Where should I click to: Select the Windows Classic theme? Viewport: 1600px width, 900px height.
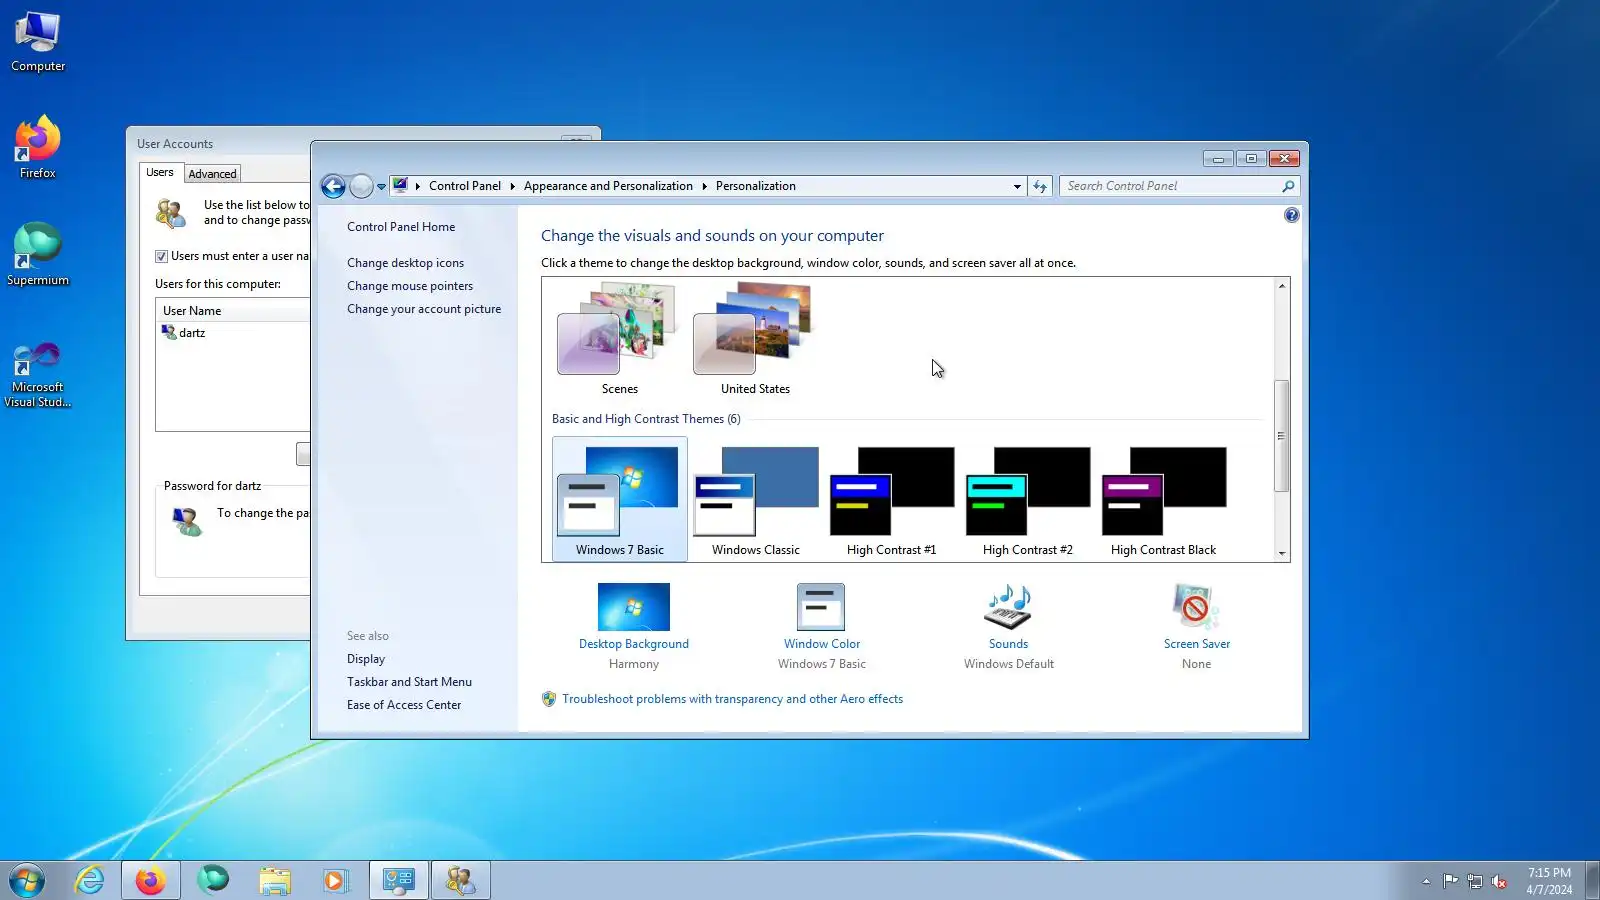coord(755,499)
